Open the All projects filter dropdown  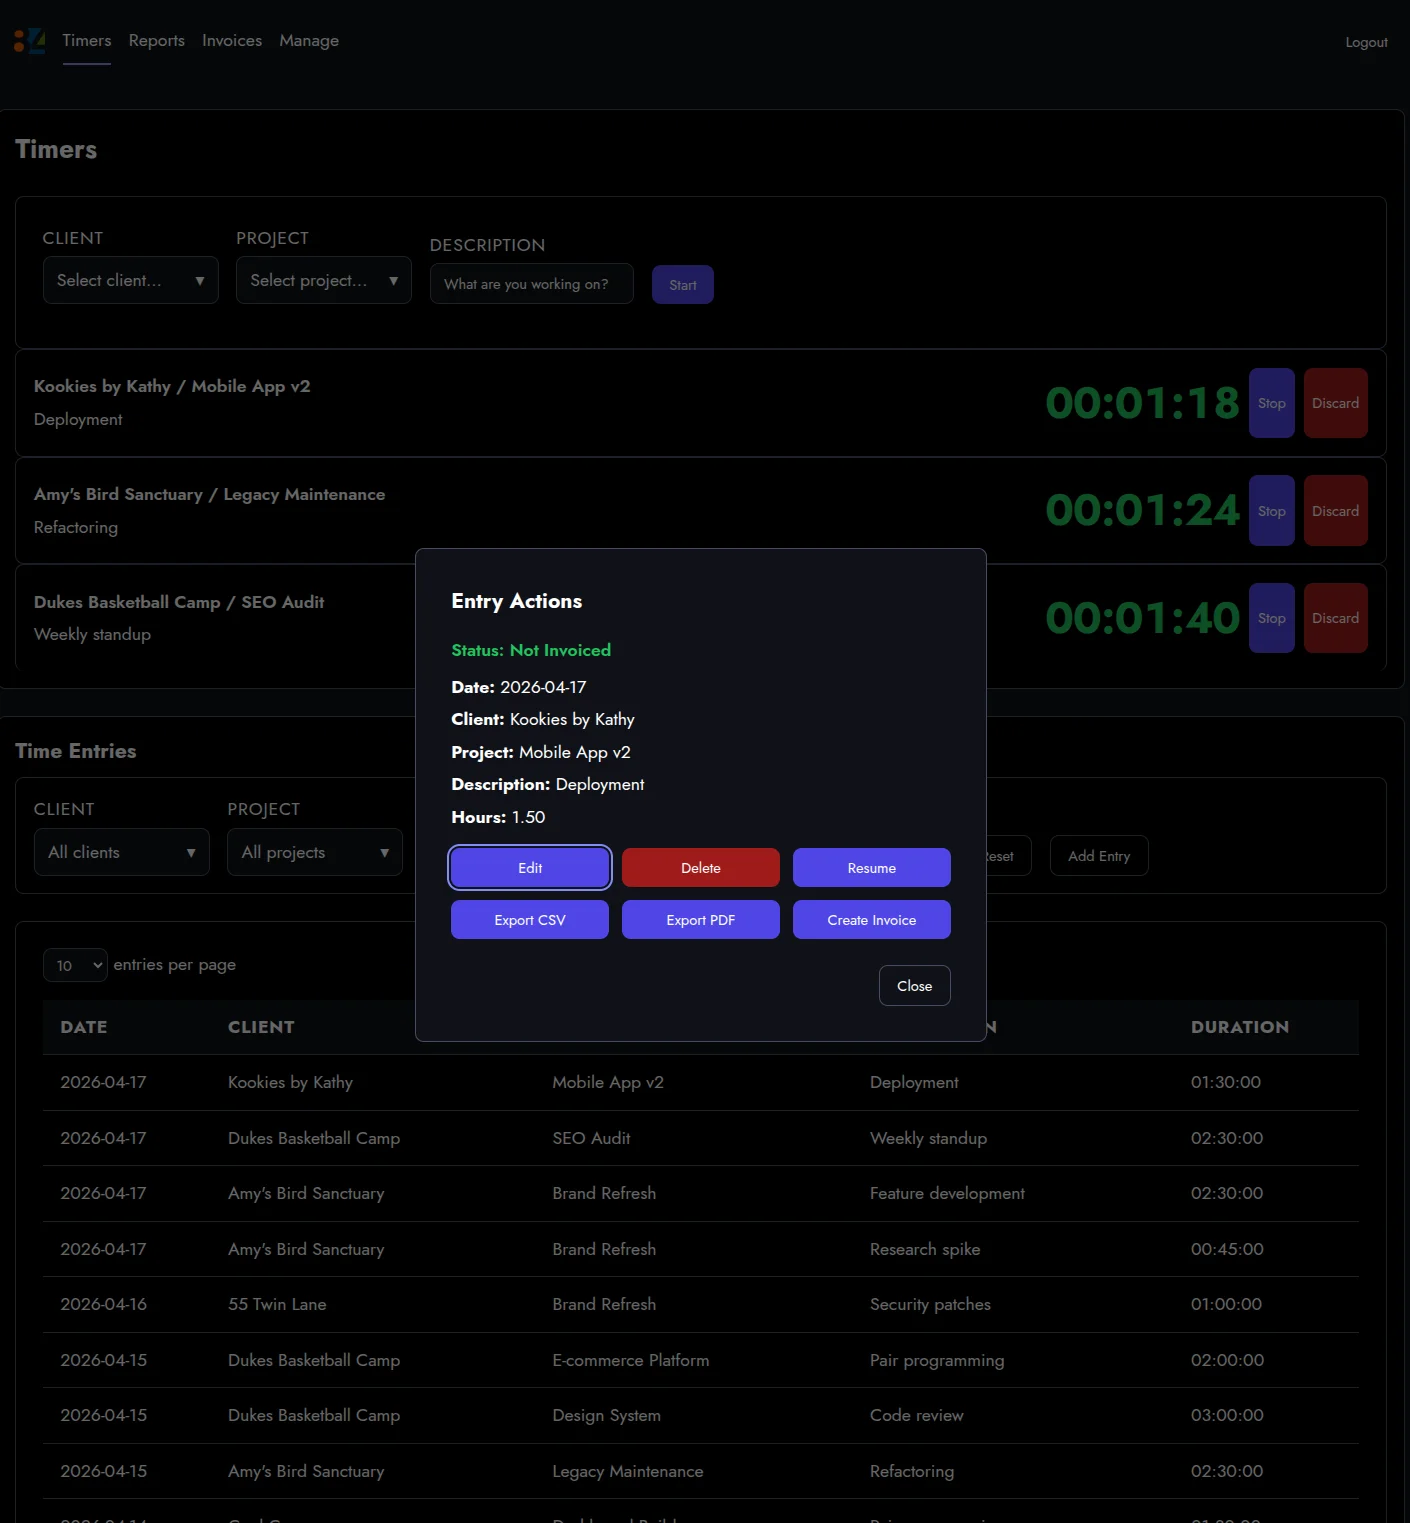(314, 853)
